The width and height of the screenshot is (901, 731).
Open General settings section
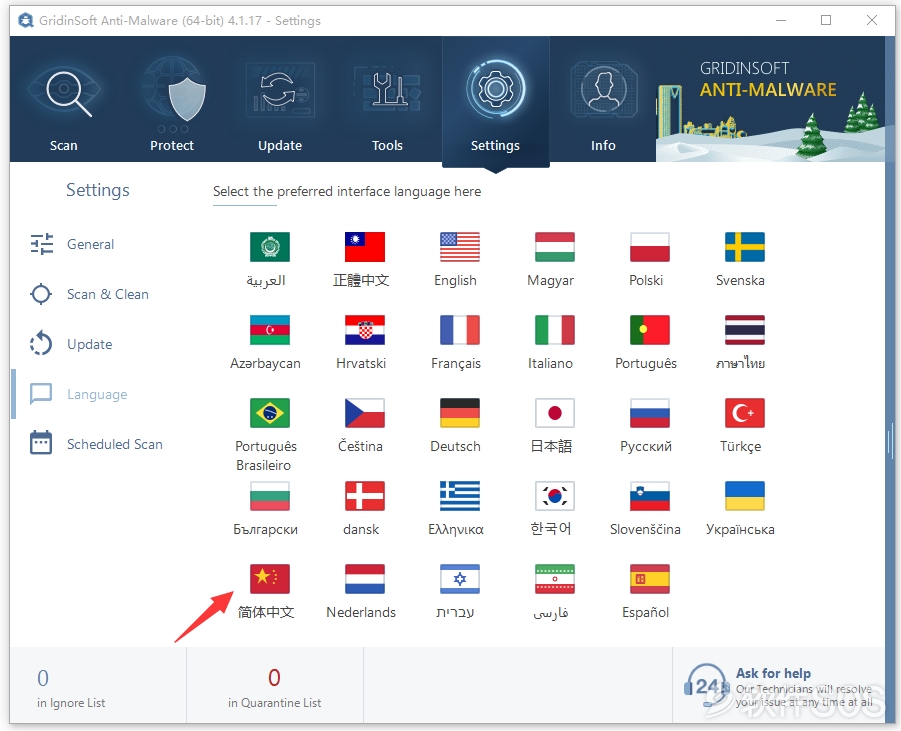tap(90, 244)
